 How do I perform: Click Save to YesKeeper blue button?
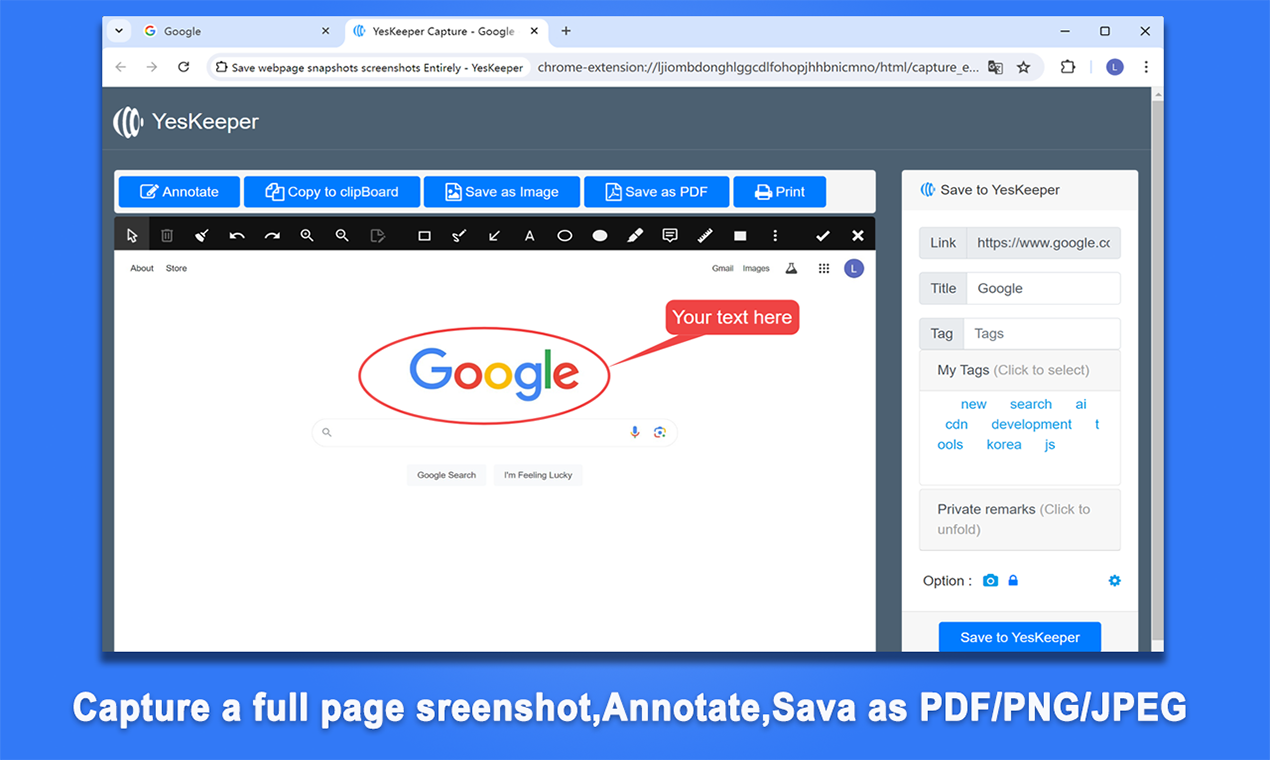click(x=1020, y=637)
